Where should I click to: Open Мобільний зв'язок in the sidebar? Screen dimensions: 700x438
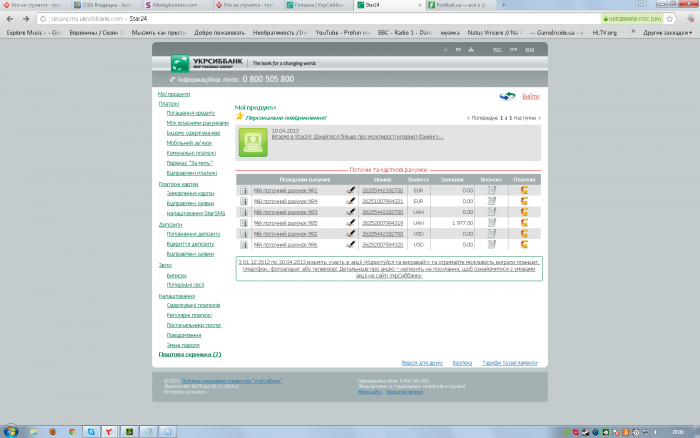tap(189, 143)
